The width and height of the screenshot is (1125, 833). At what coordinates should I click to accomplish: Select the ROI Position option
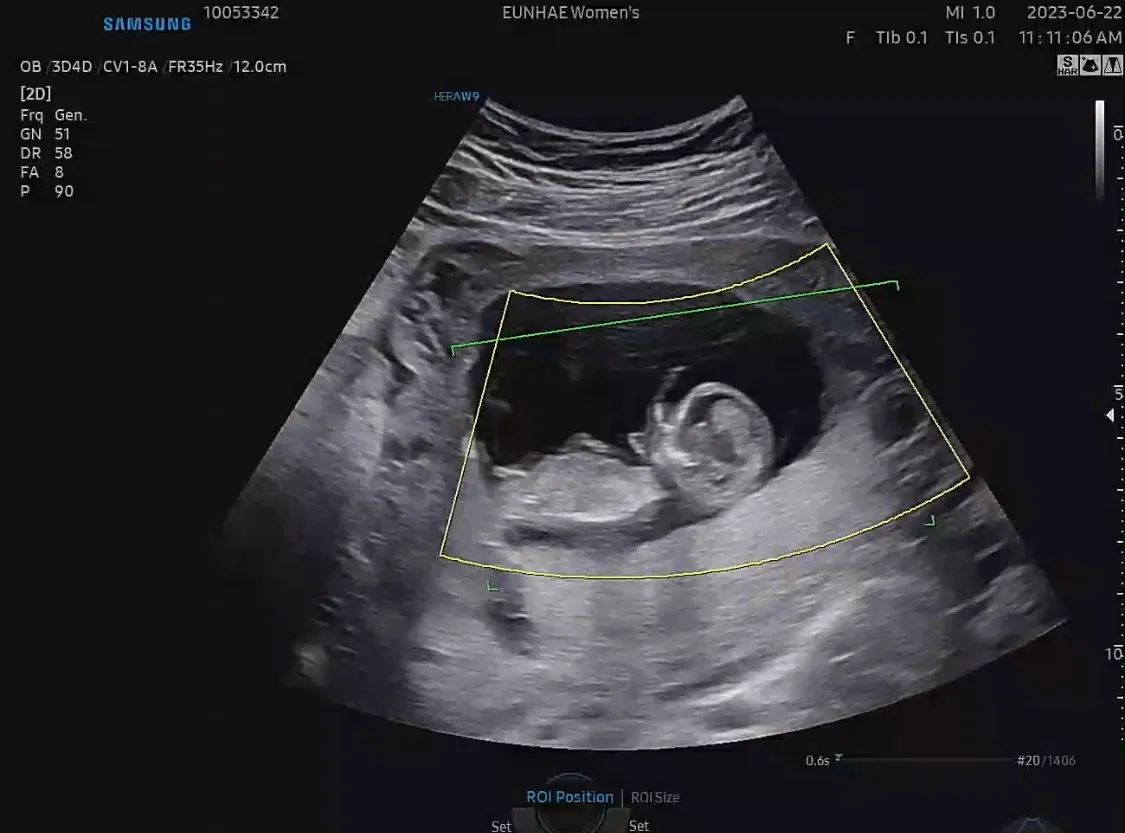(x=570, y=797)
